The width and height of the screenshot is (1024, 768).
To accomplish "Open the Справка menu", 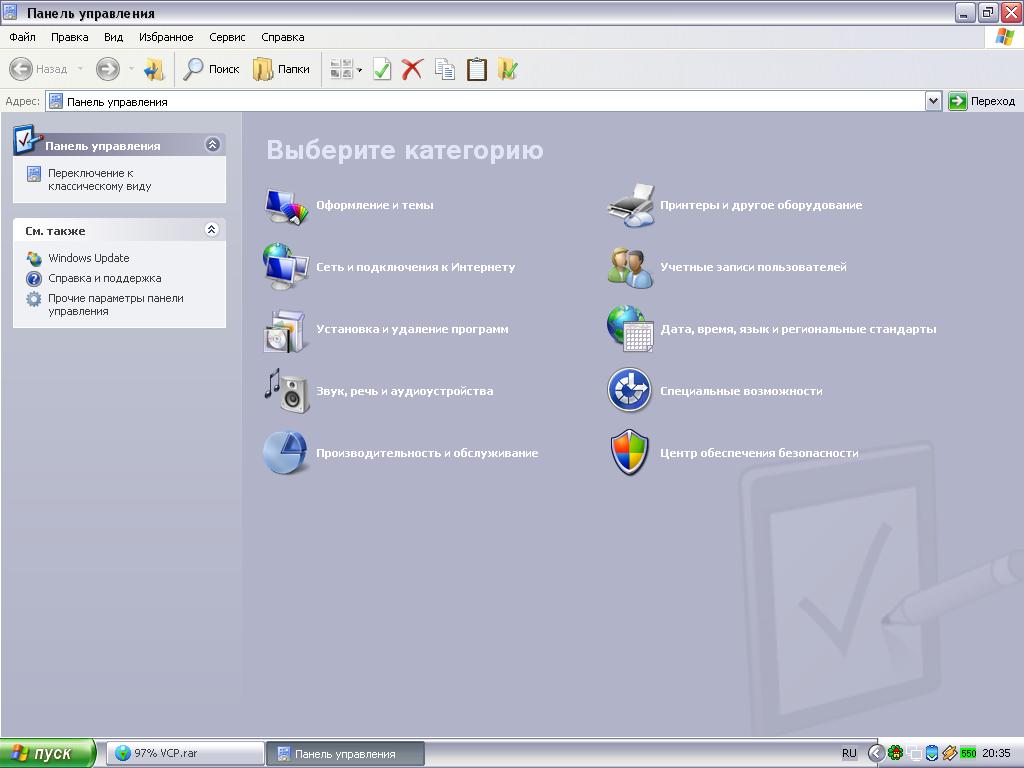I will click(x=283, y=37).
